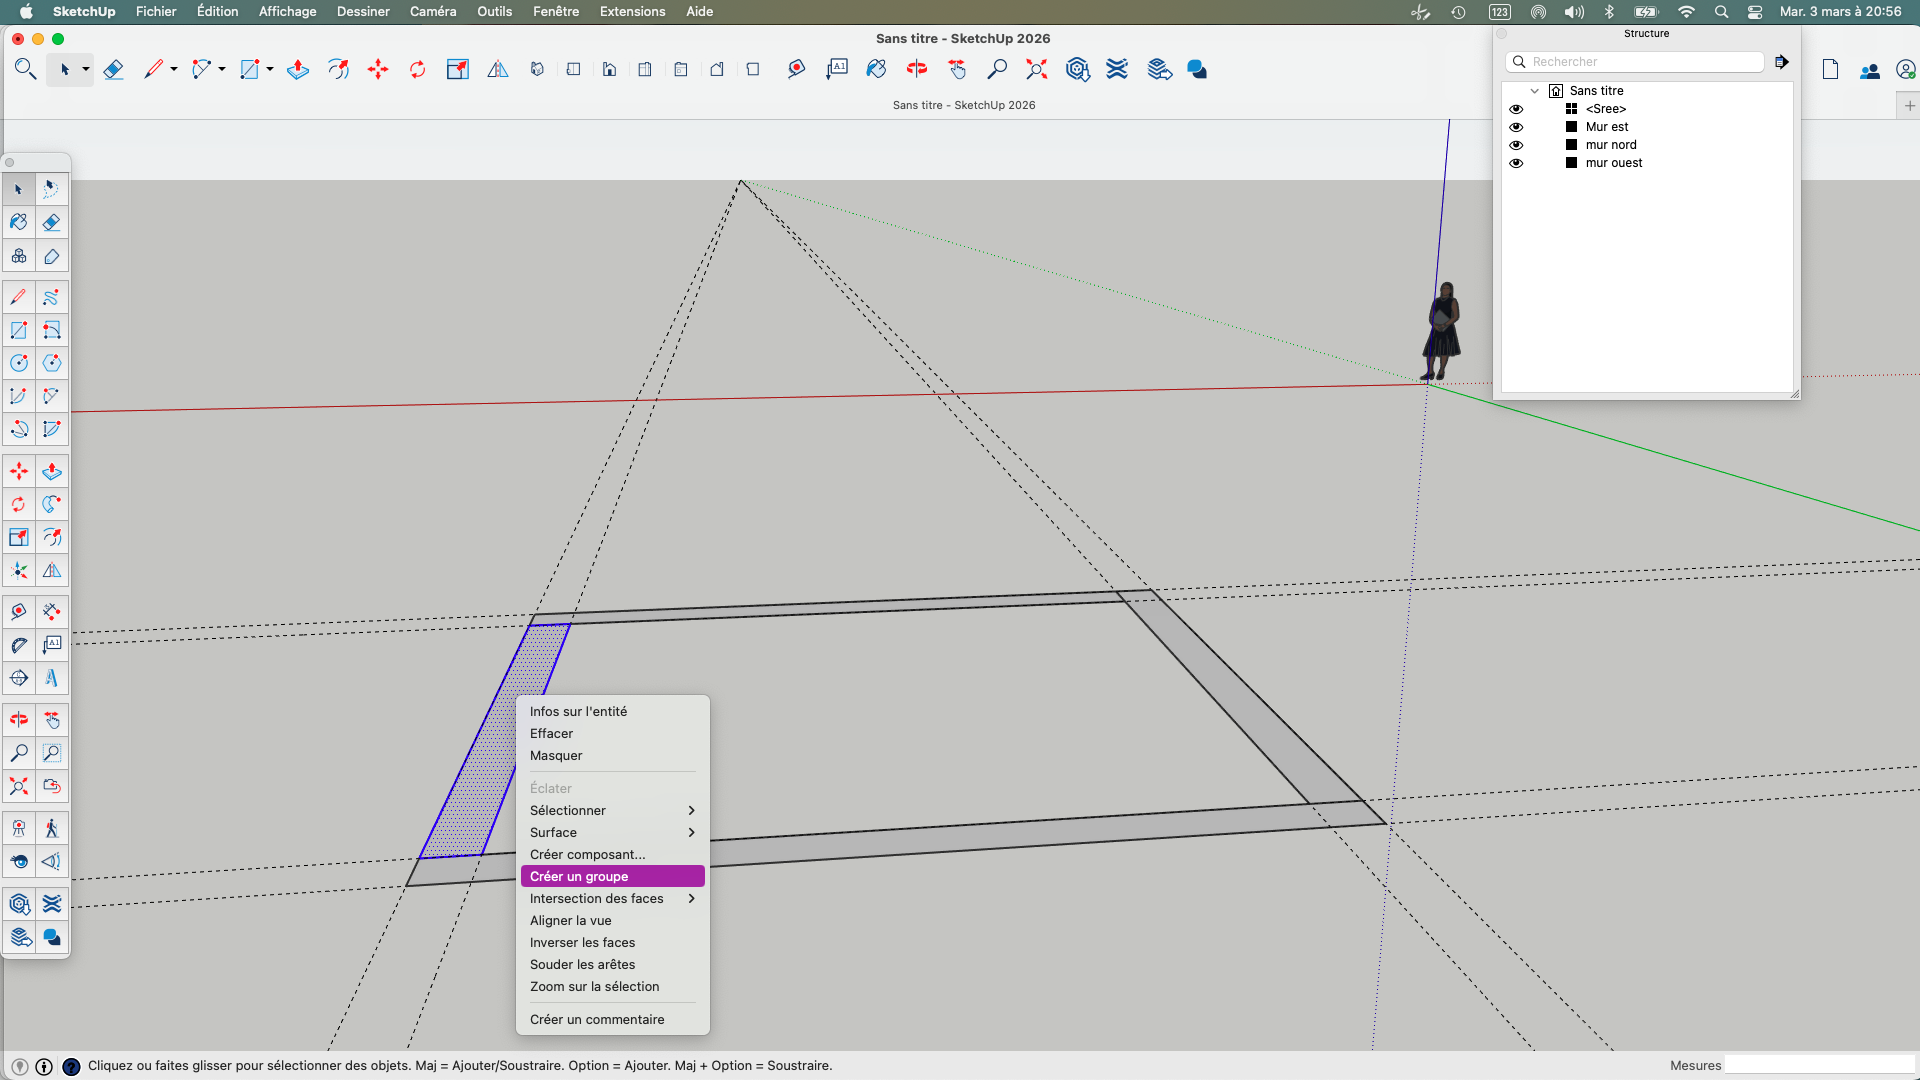The image size is (1920, 1080).
Task: Pick the Paint Bucket tool
Action: 18,222
